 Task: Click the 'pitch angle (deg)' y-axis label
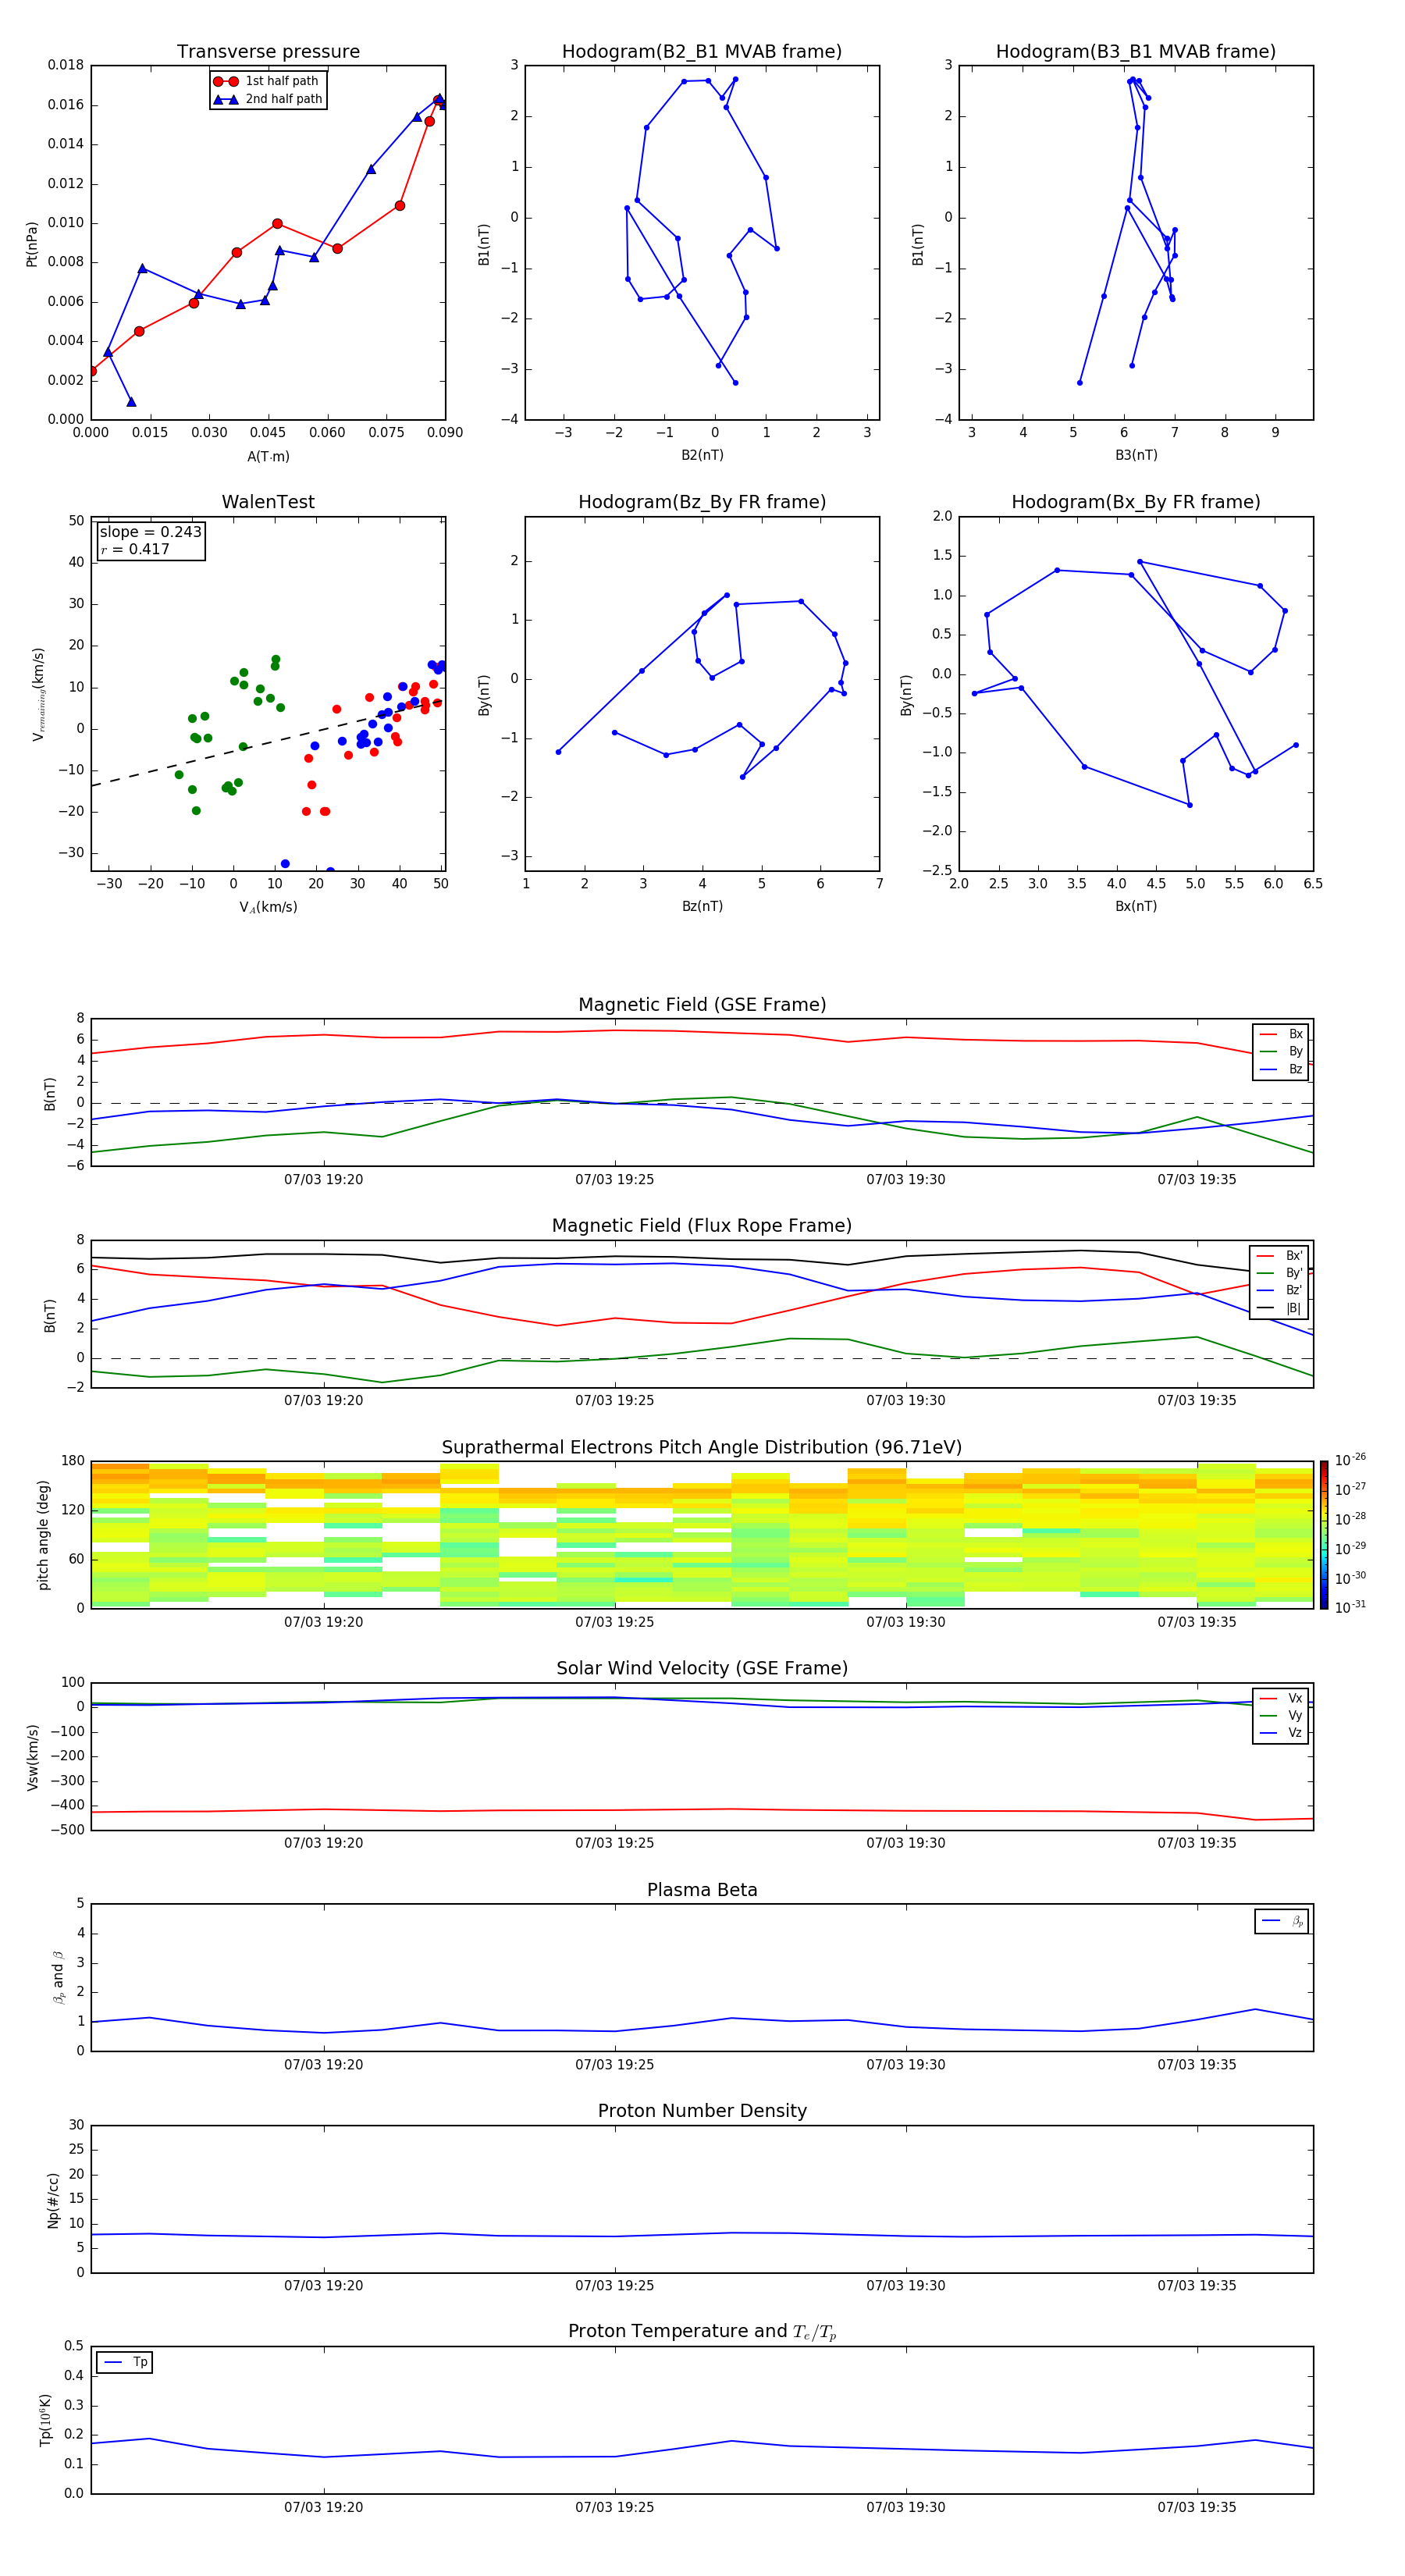tap(43, 1535)
